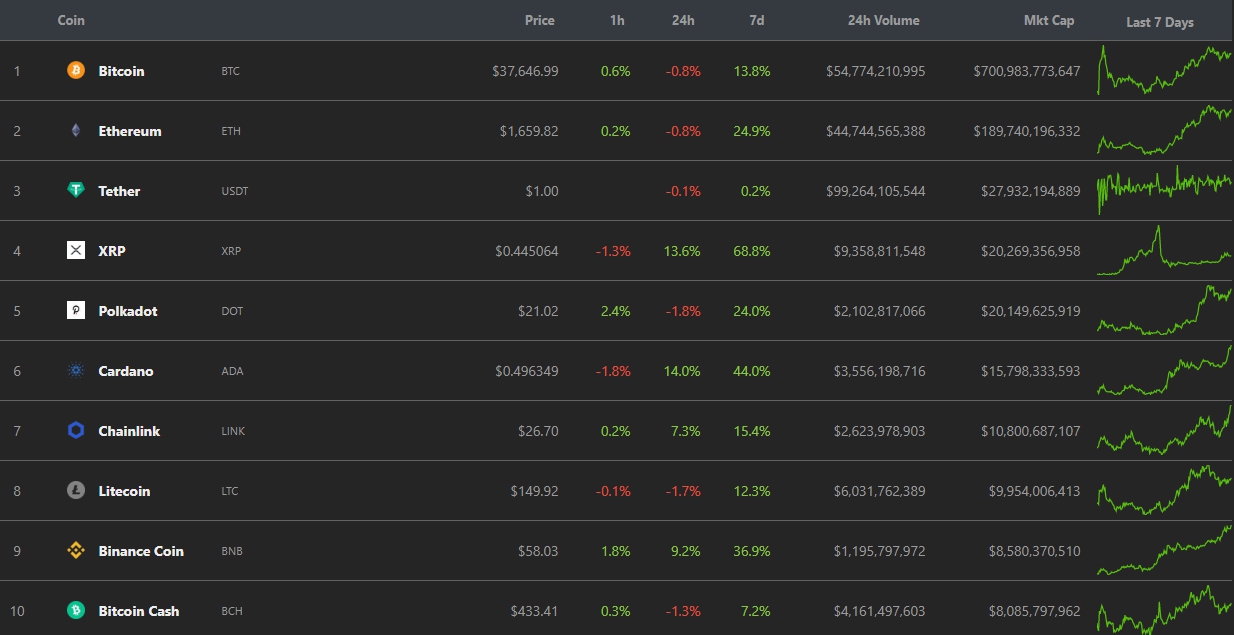Viewport: 1234px width, 635px height.
Task: Click the Chainlink coin icon
Action: [76, 431]
